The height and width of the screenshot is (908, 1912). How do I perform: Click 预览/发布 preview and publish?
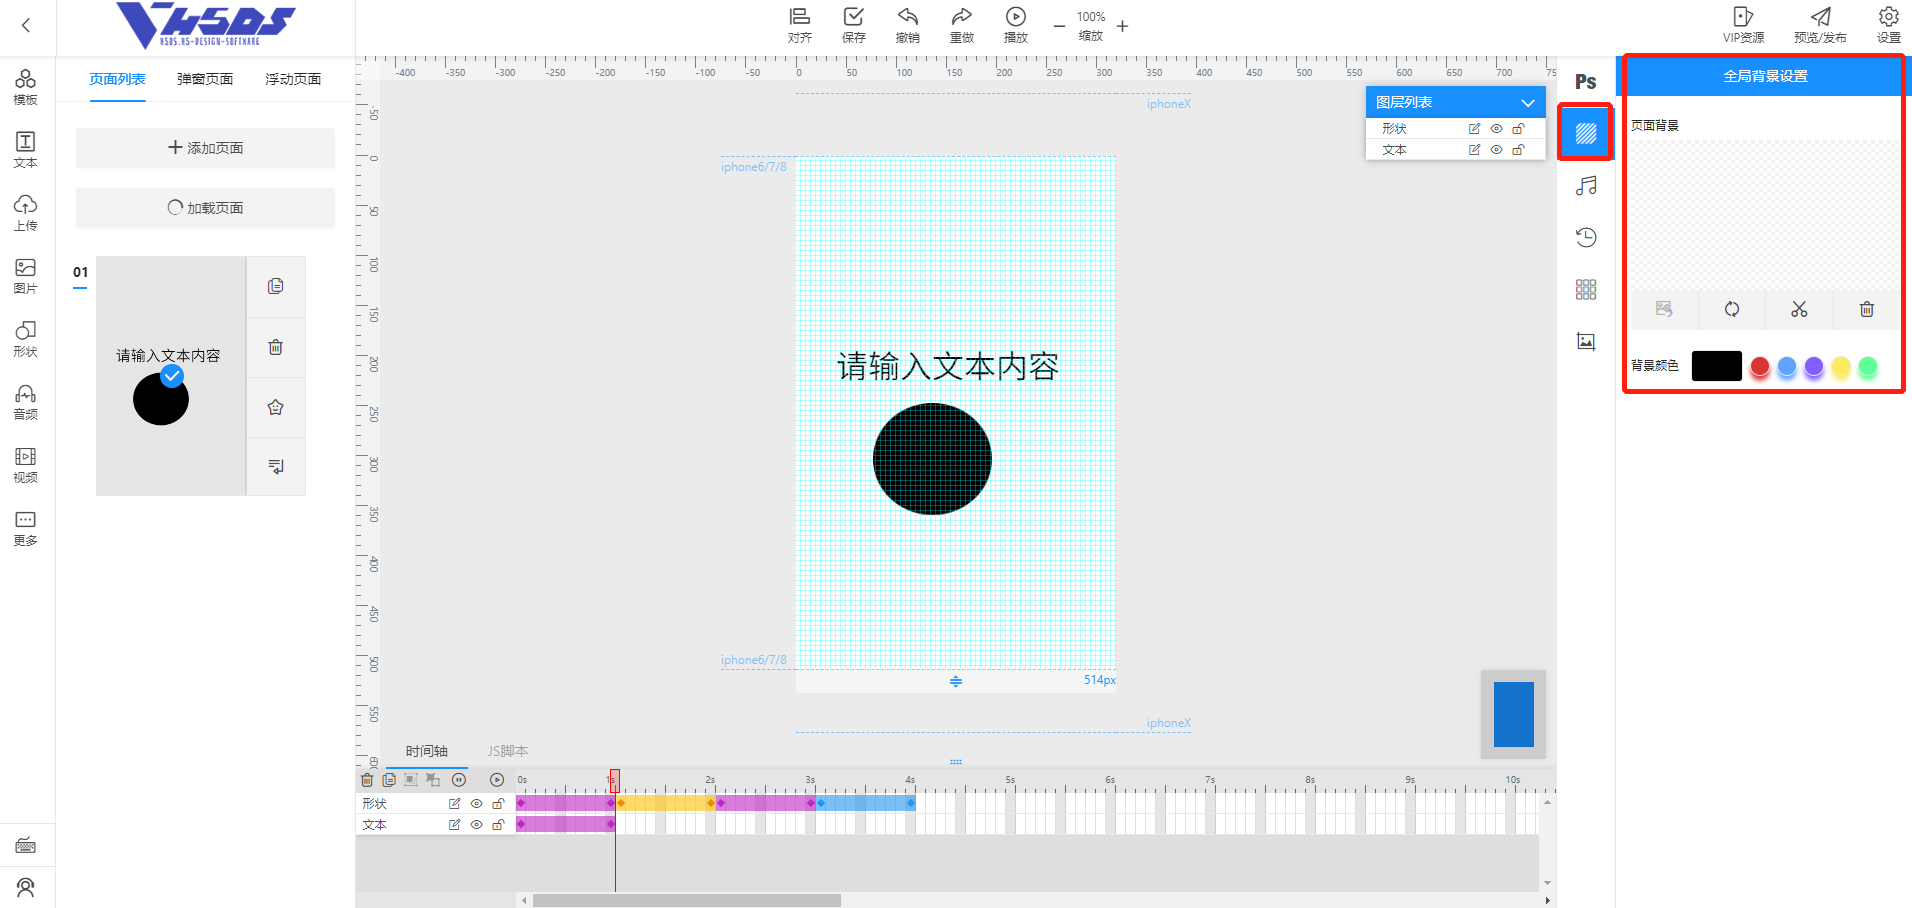pyautogui.click(x=1820, y=25)
